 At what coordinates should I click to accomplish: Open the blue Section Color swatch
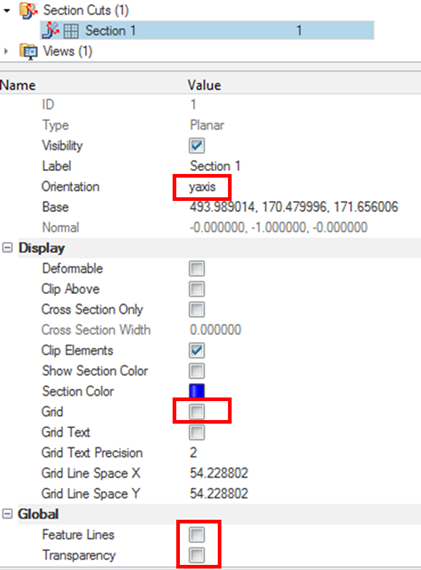click(x=197, y=391)
